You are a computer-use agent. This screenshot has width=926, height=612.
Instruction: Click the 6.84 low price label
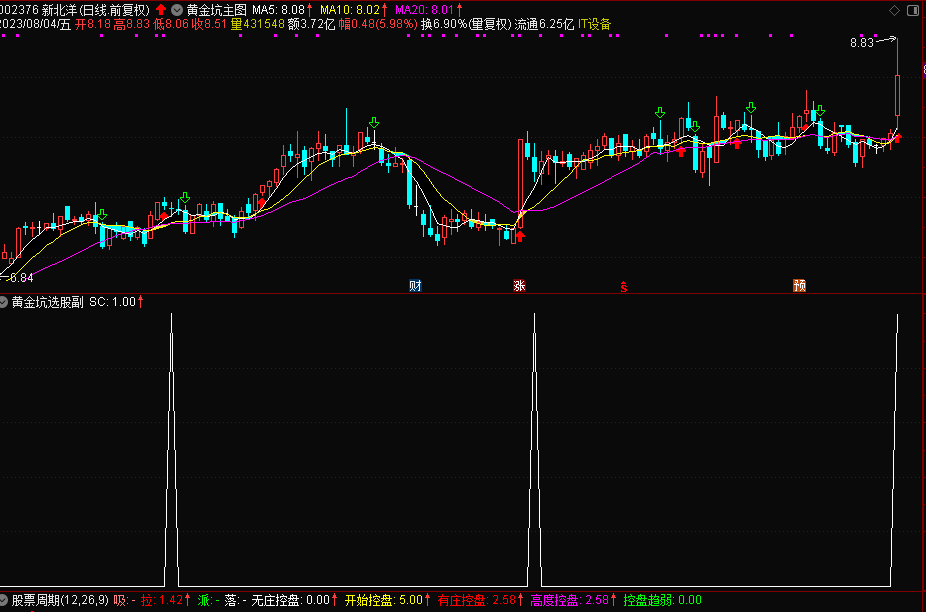pos(21,278)
